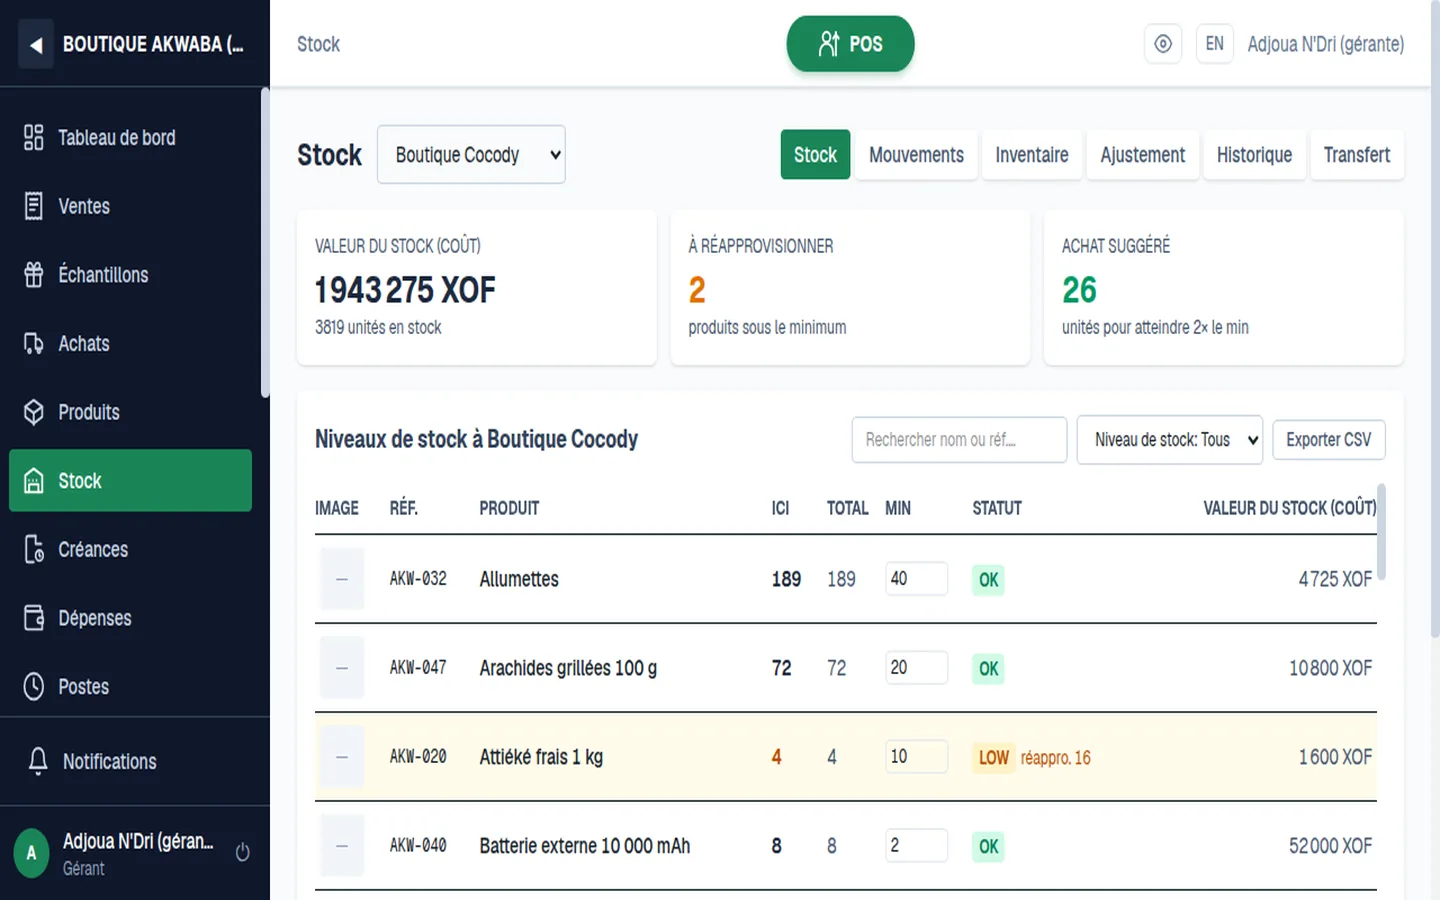Click the À réapprovisionner count 2
The width and height of the screenshot is (1440, 900).
[697, 290]
